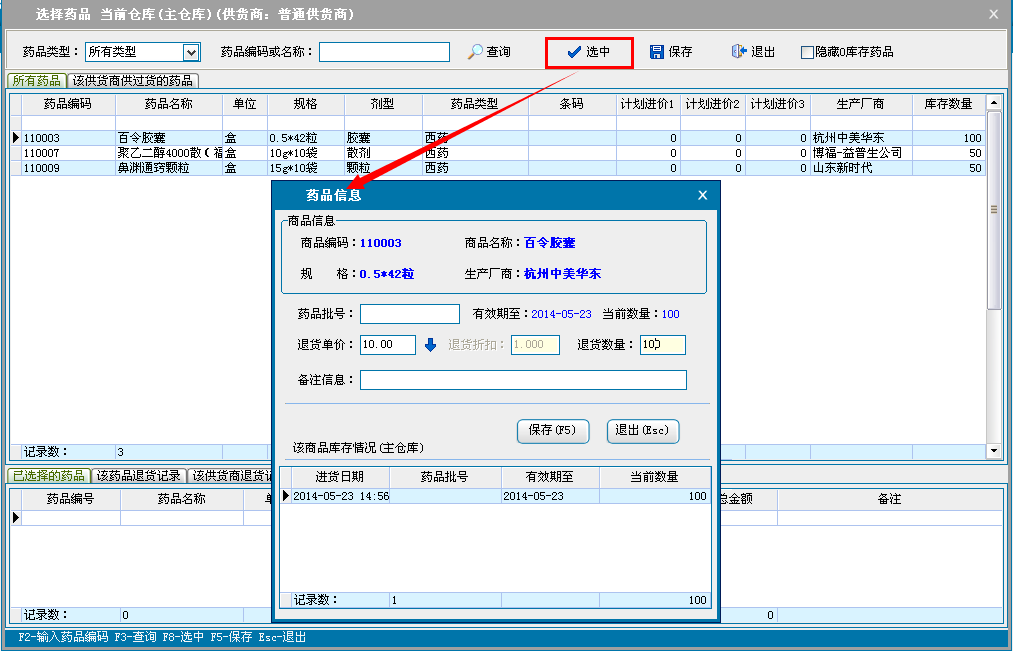
Task: Click the 查询 magnifier search icon
Action: [x=476, y=52]
